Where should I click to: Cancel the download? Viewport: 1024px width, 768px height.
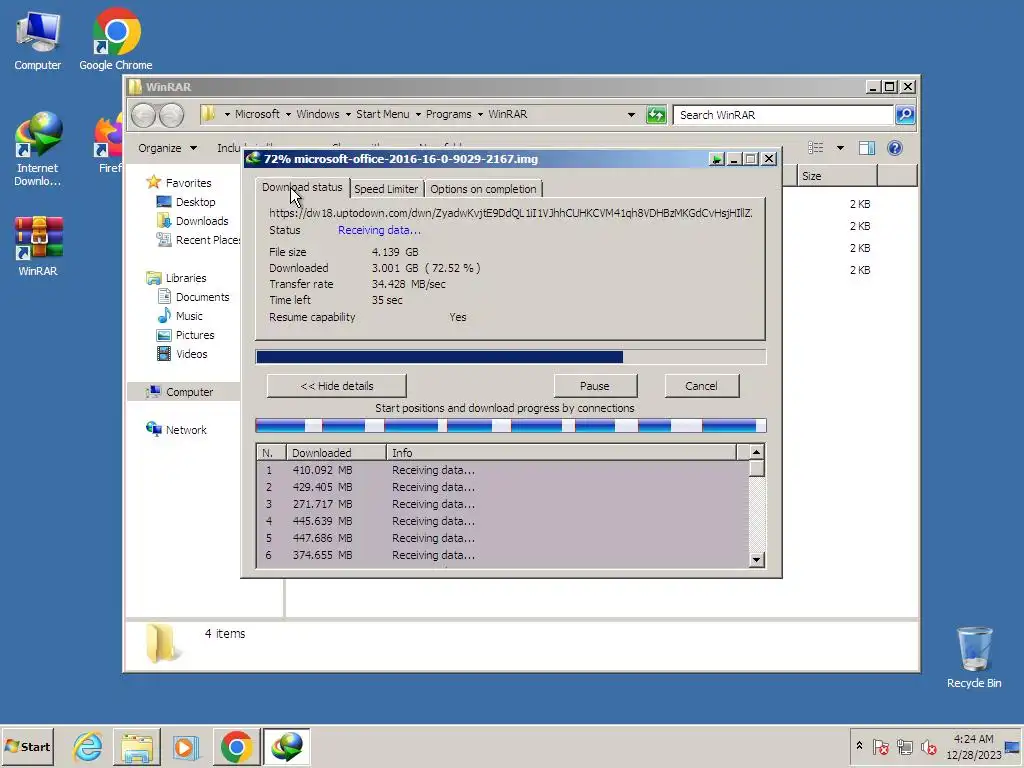coord(701,386)
